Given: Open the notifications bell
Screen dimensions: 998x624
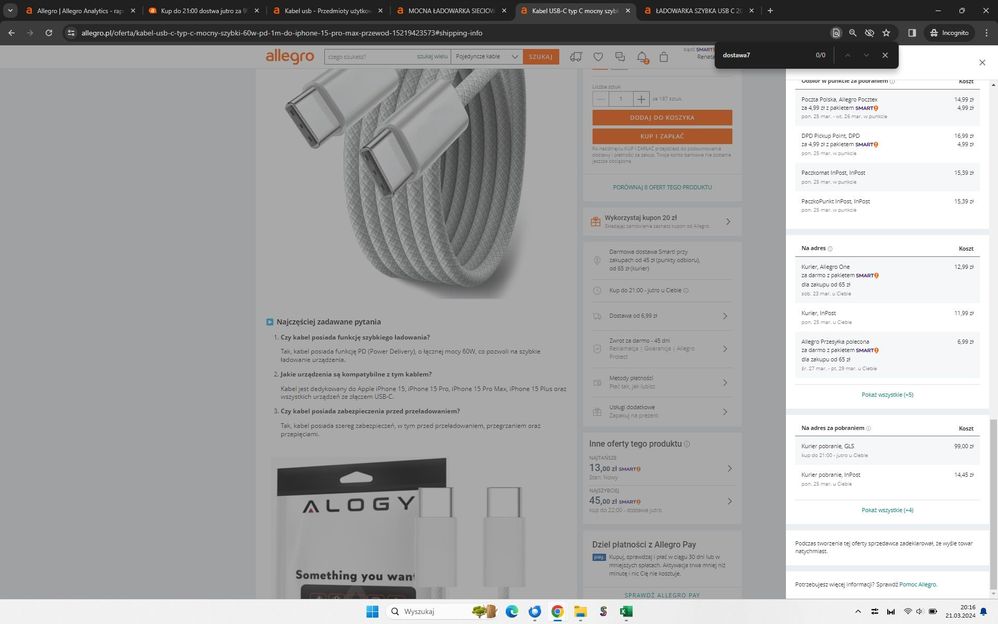Looking at the screenshot, I should pos(642,57).
